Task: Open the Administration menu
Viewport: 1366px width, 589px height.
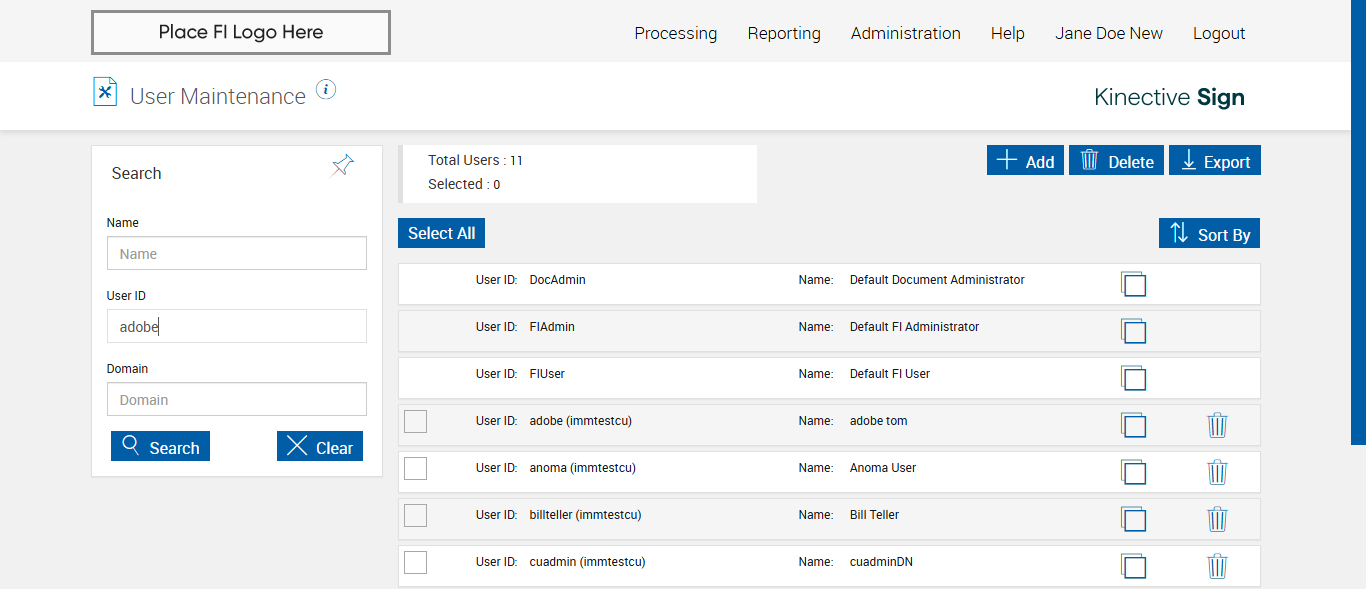Action: (905, 33)
